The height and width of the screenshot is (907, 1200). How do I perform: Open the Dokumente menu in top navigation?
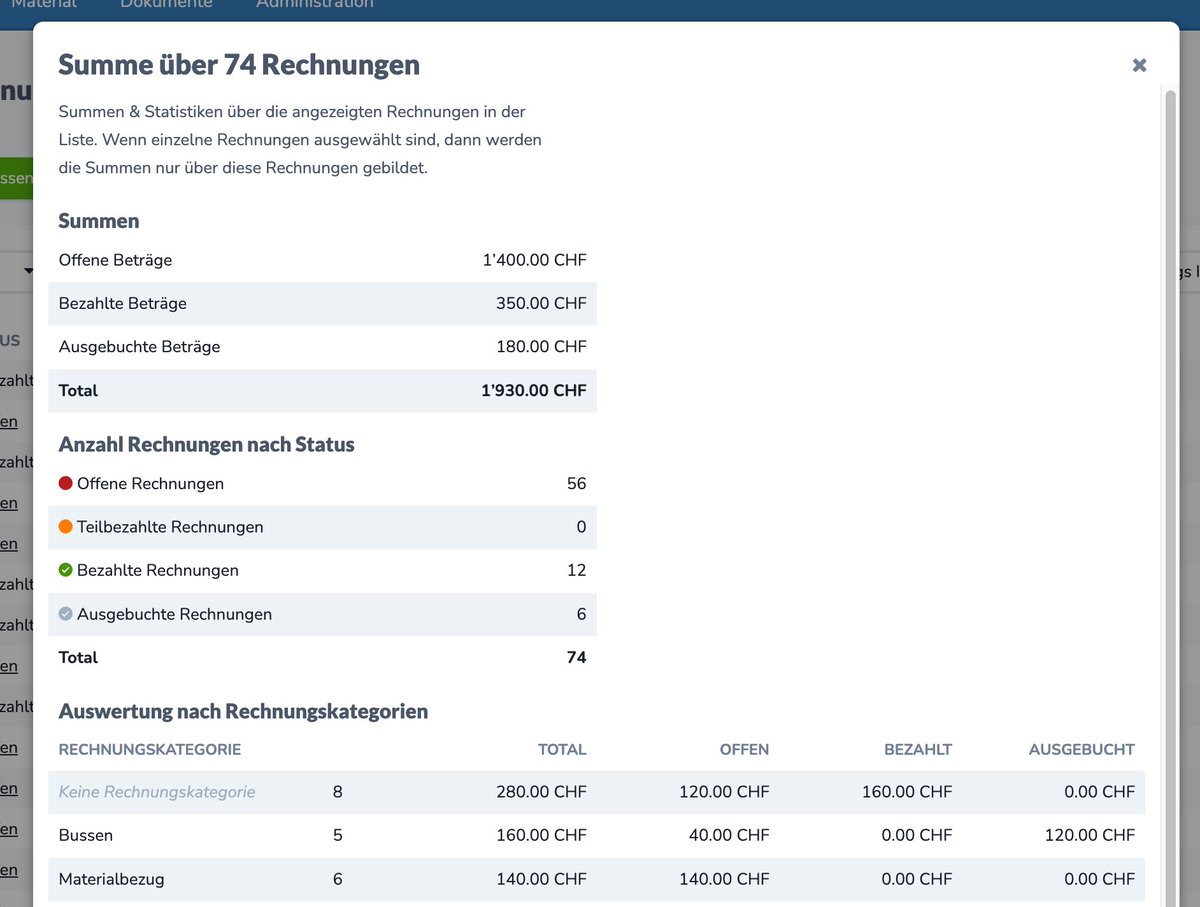tap(166, 5)
